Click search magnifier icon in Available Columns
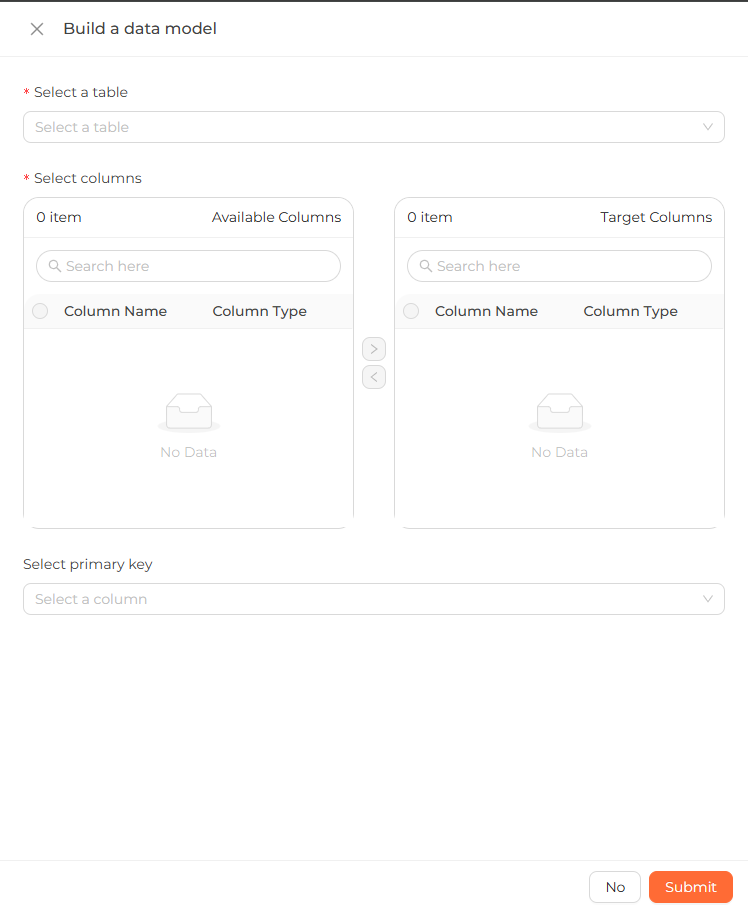This screenshot has height=913, width=748. pos(55,266)
